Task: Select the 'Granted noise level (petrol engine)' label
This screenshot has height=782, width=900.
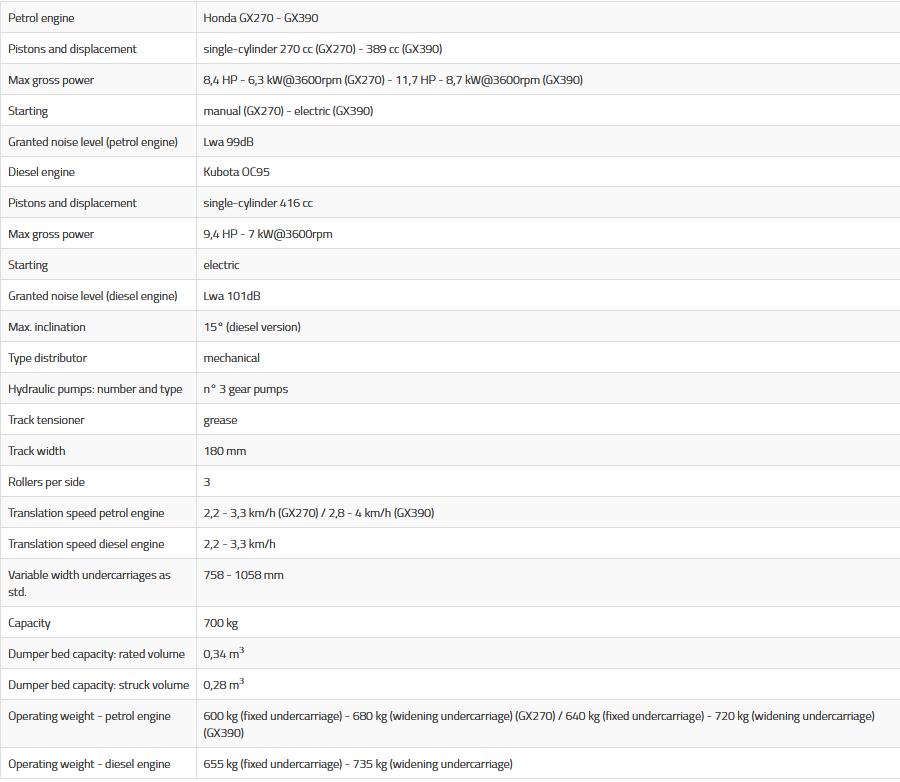Action: 93,142
